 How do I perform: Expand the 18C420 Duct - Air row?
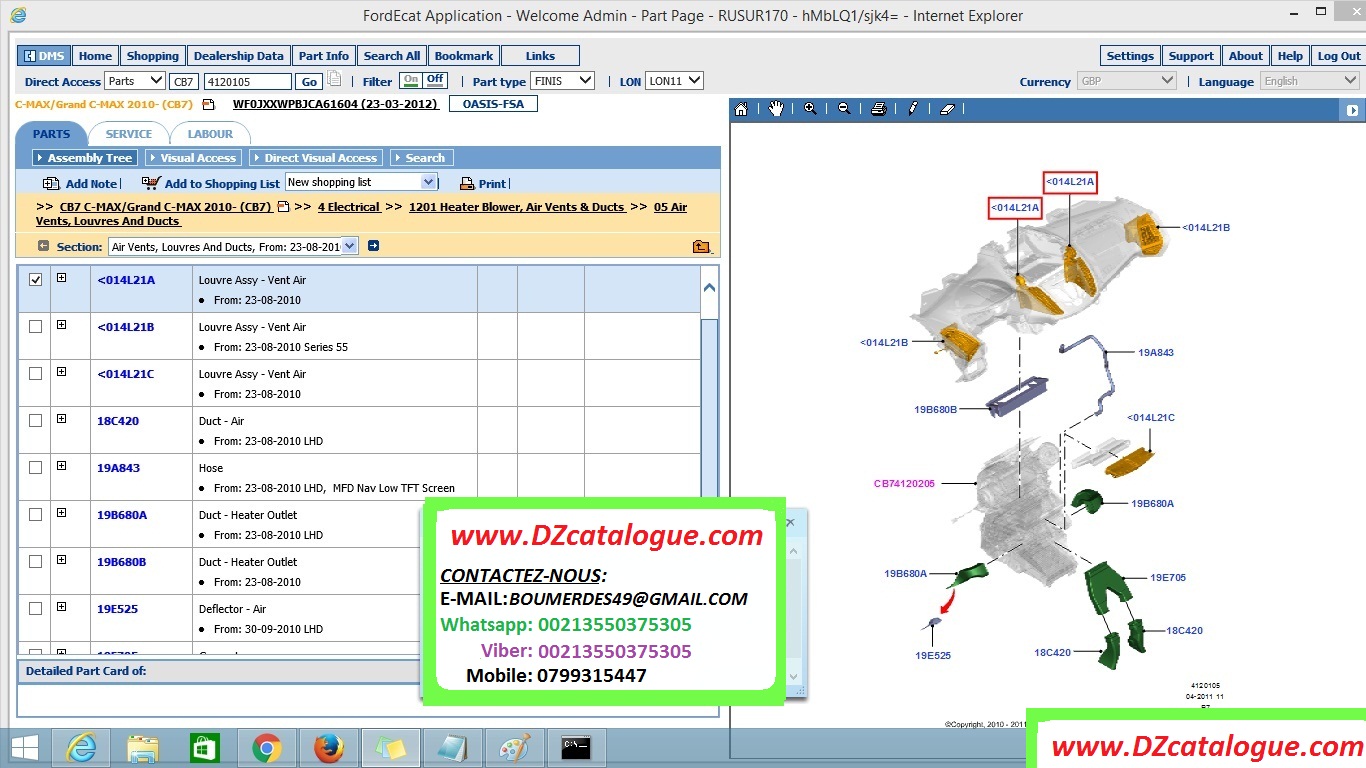(61, 419)
